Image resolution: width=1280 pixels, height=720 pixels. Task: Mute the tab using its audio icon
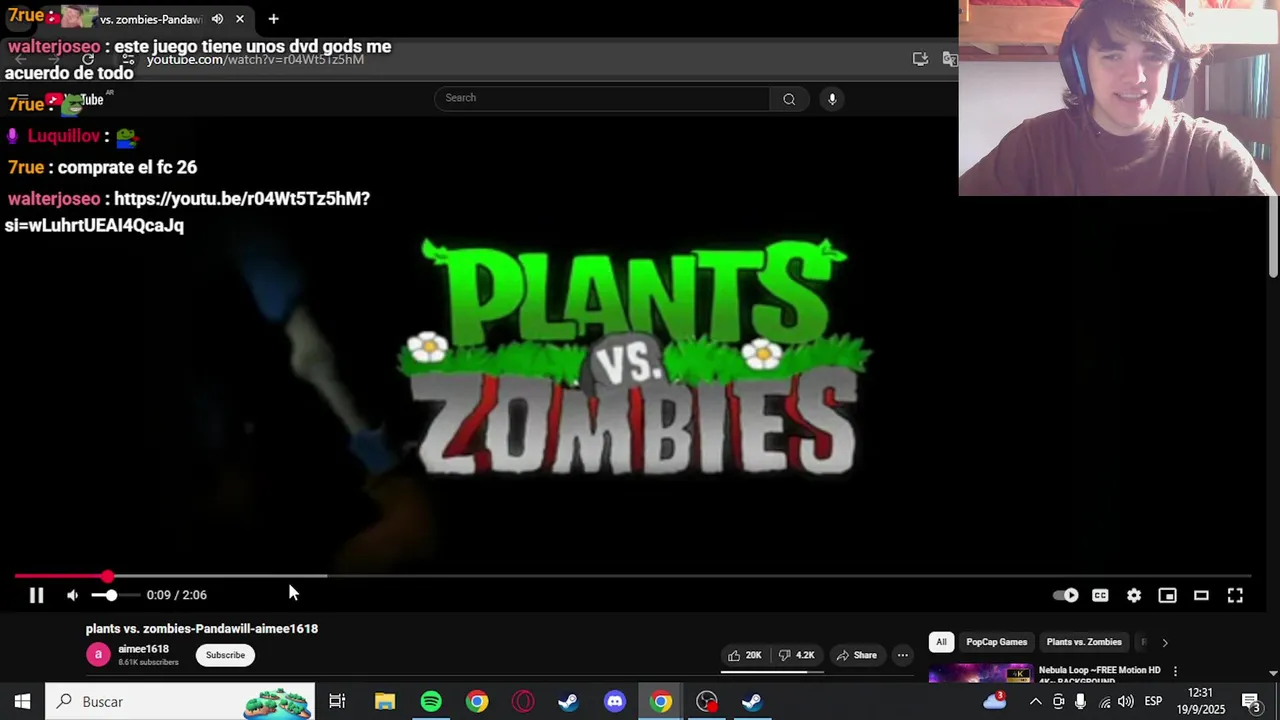tap(217, 19)
